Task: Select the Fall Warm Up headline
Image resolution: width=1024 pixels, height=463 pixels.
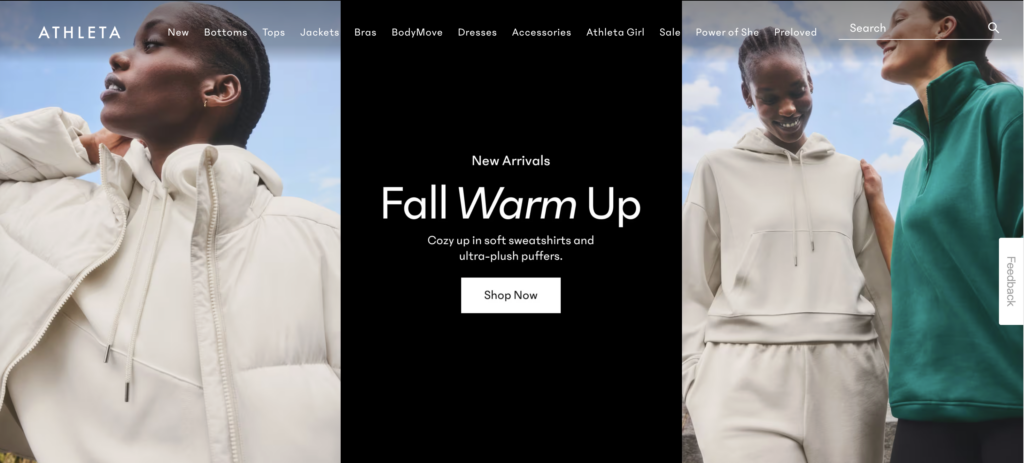Action: click(511, 203)
